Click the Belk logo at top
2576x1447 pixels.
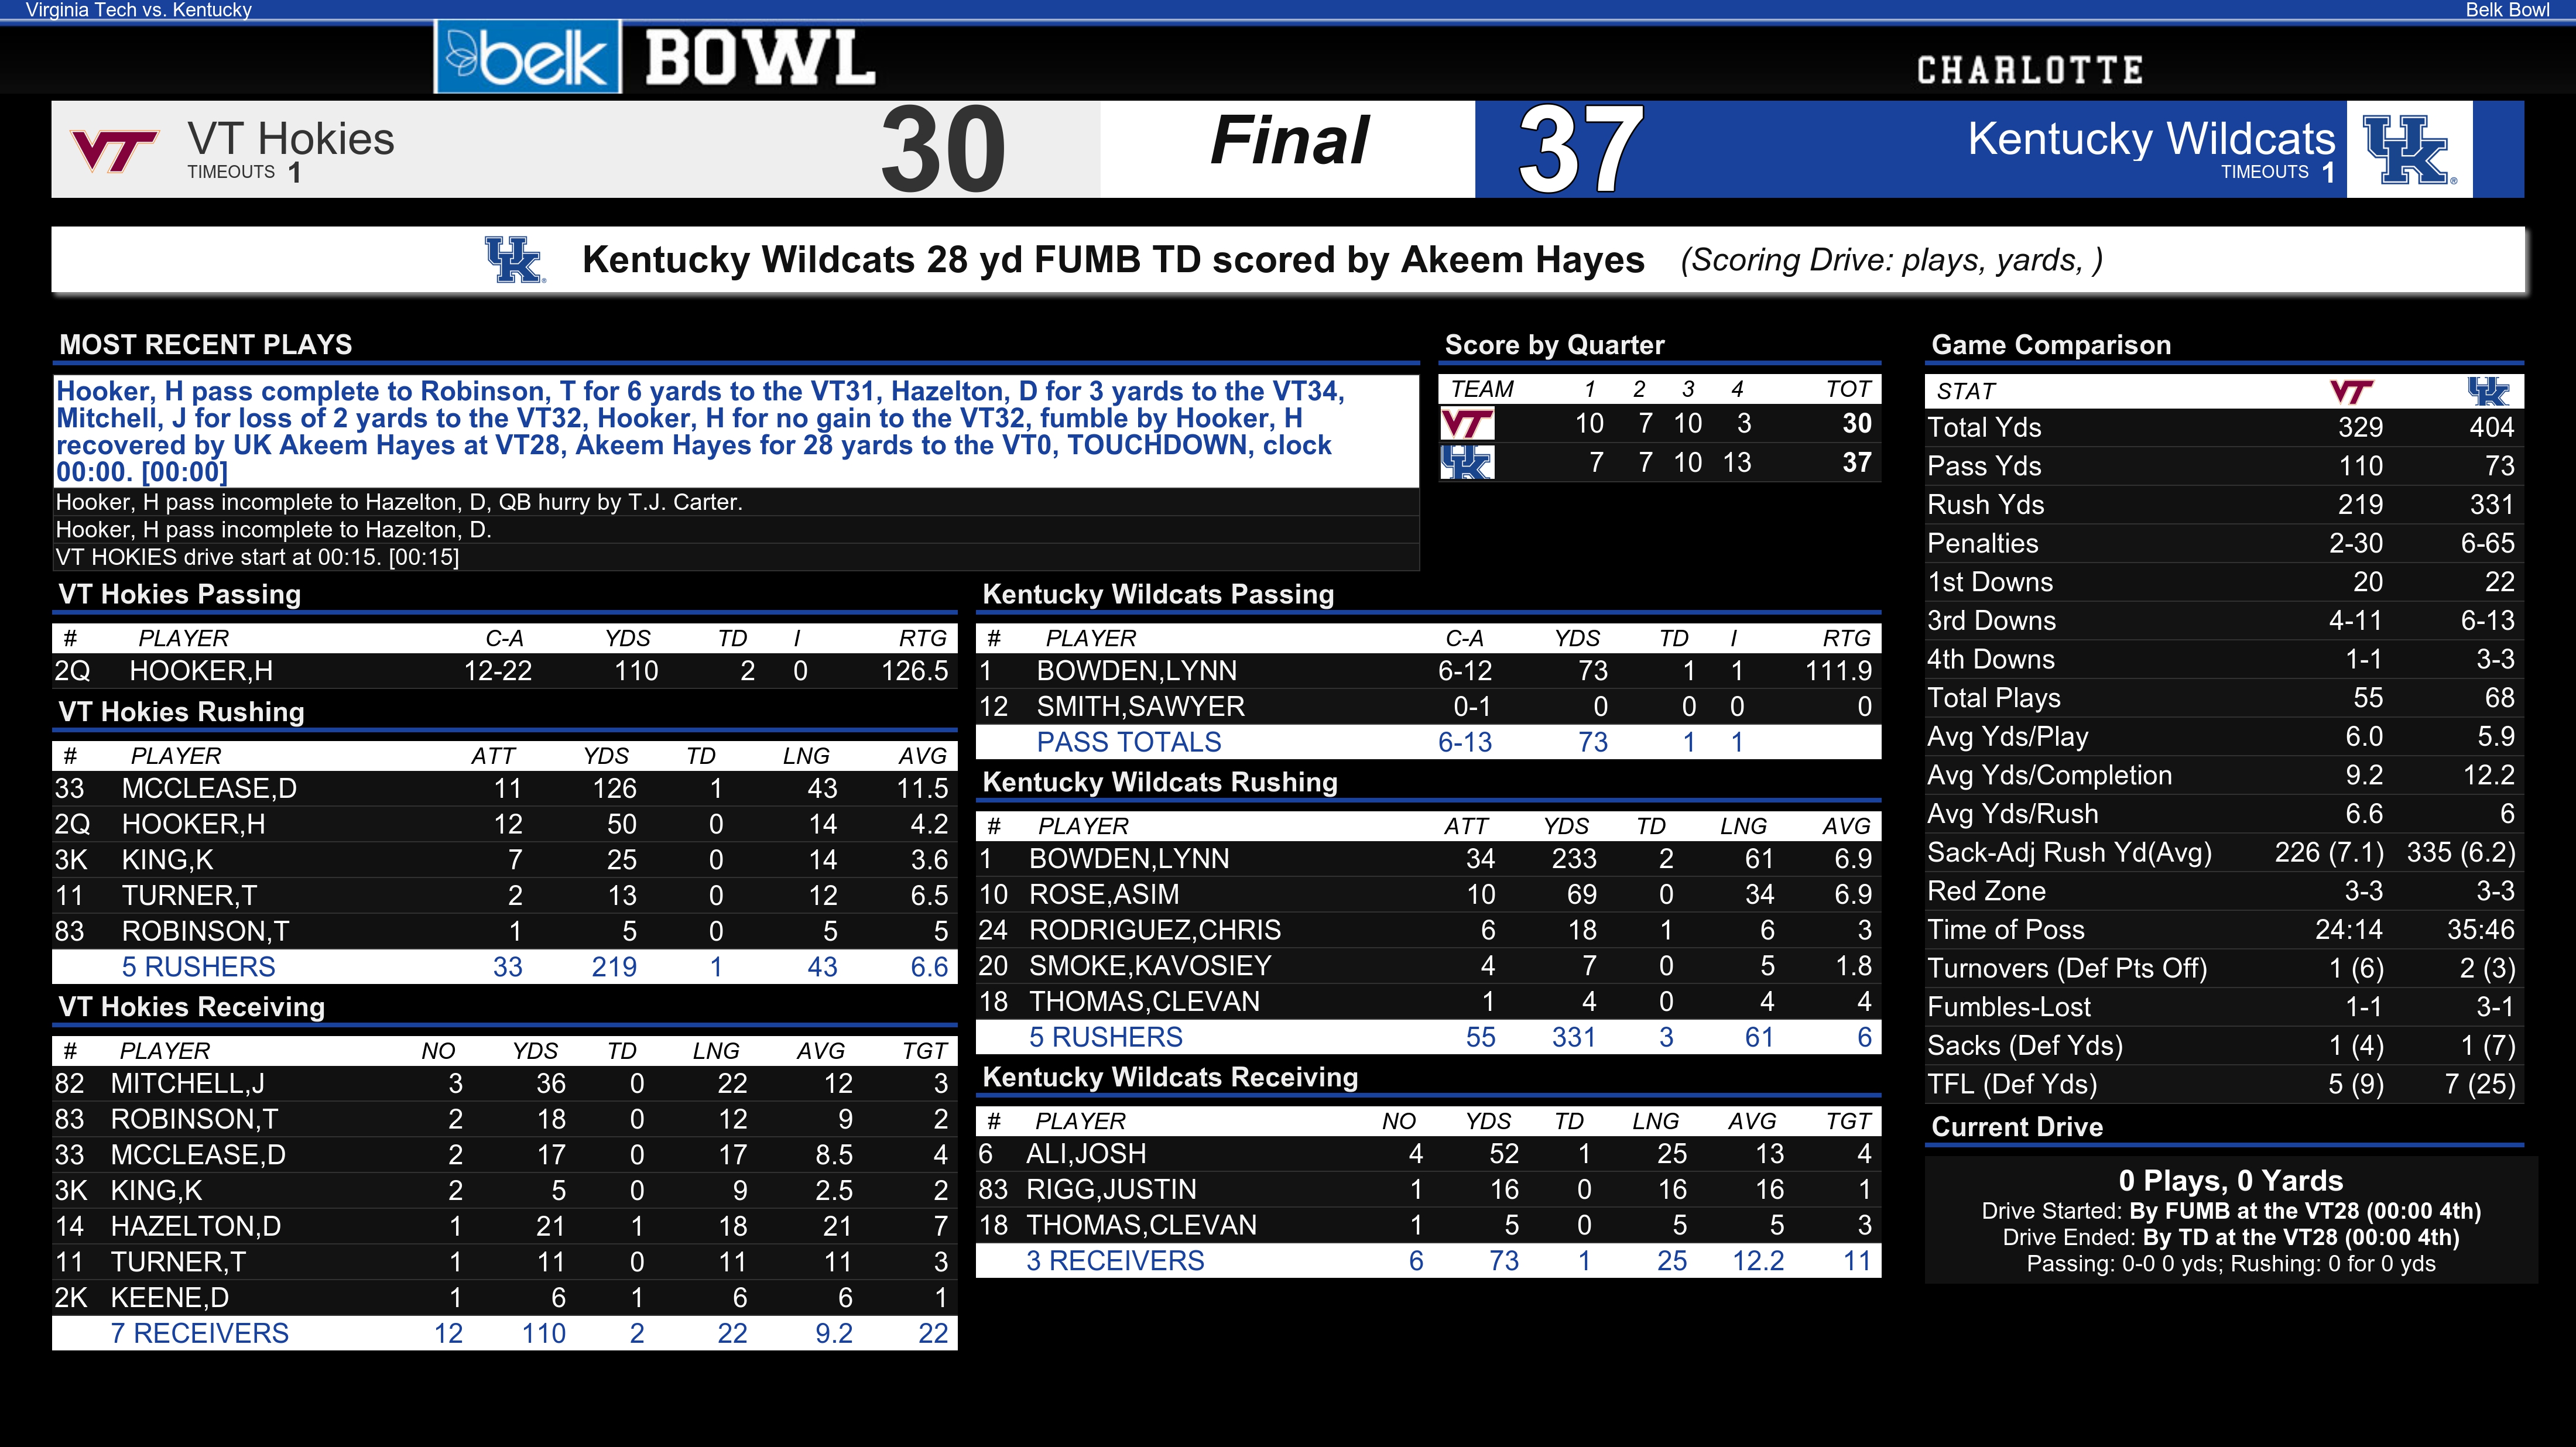coord(527,57)
